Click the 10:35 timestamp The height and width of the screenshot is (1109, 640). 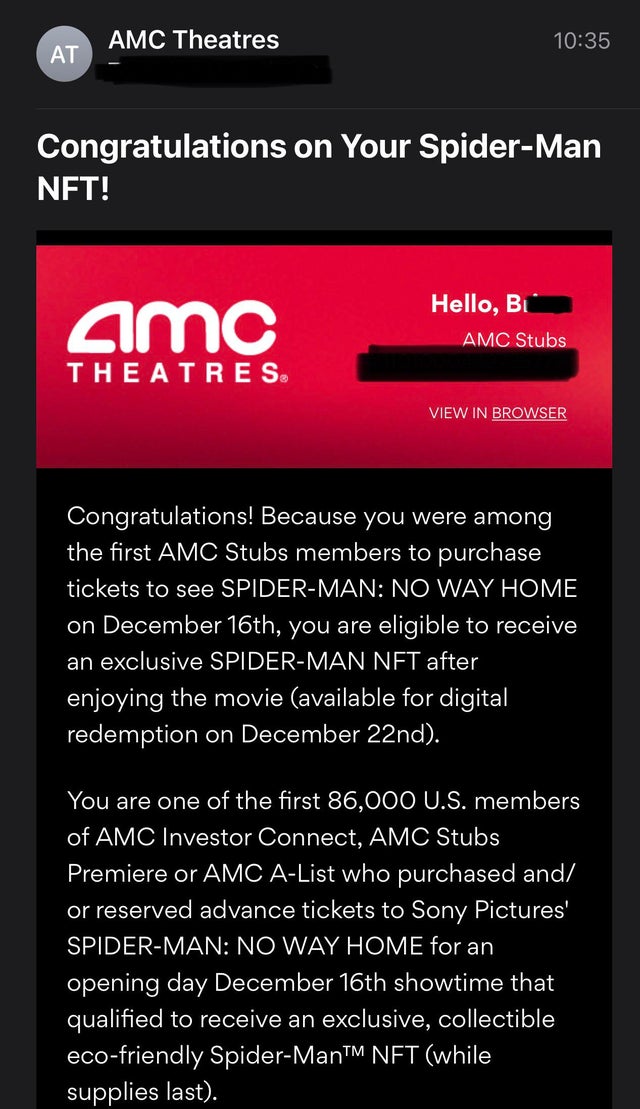tap(582, 41)
